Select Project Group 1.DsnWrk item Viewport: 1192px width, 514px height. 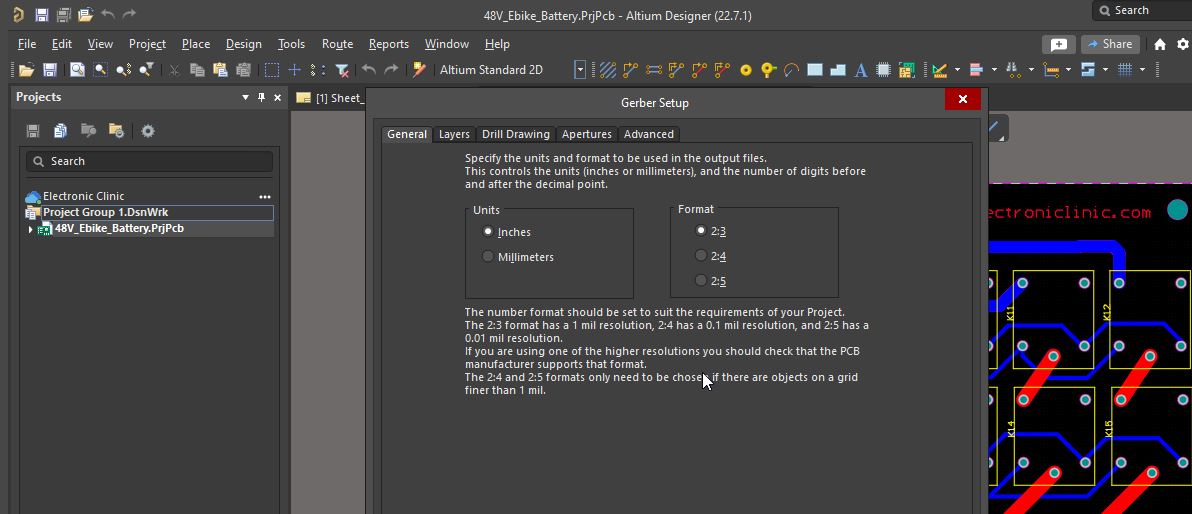pos(148,212)
